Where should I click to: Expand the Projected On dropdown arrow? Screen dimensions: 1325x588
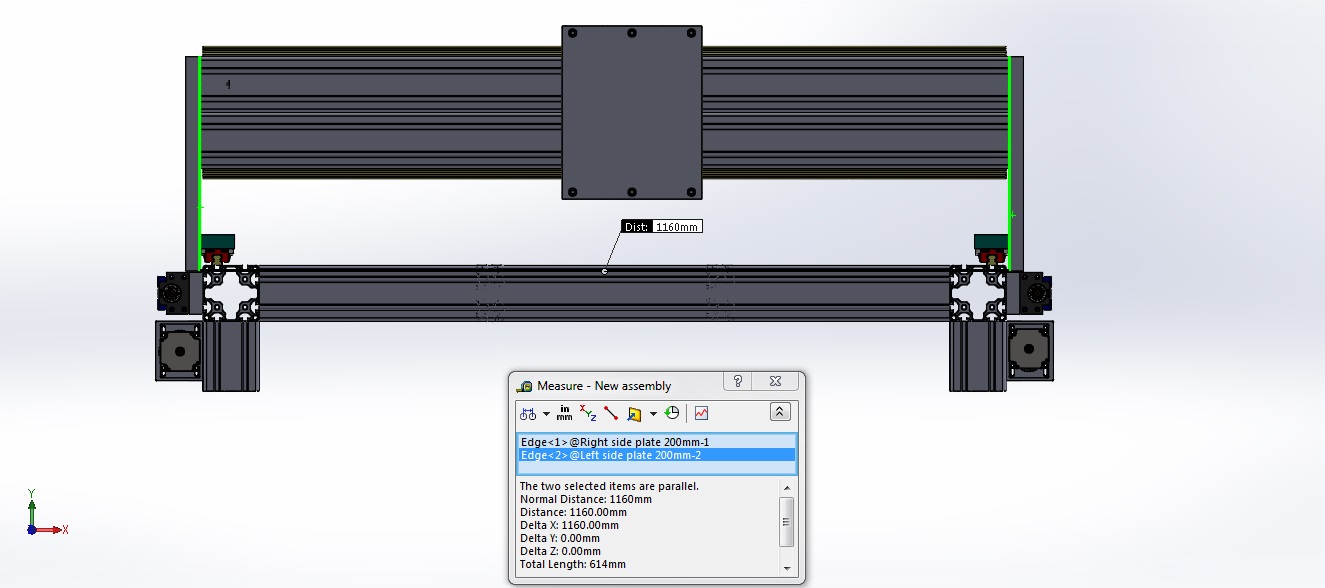653,413
